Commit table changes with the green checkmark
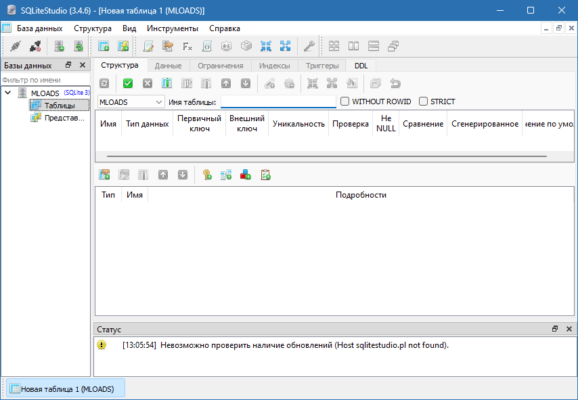The image size is (578, 400). (x=128, y=84)
